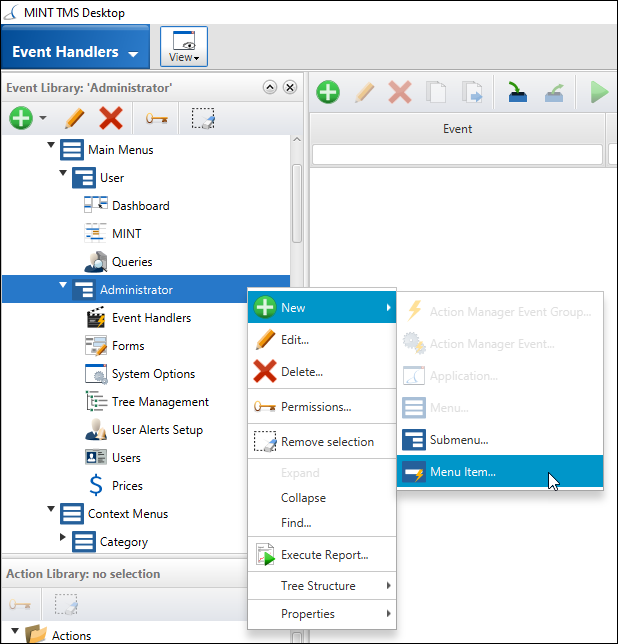Click the New context menu entry

322,307
